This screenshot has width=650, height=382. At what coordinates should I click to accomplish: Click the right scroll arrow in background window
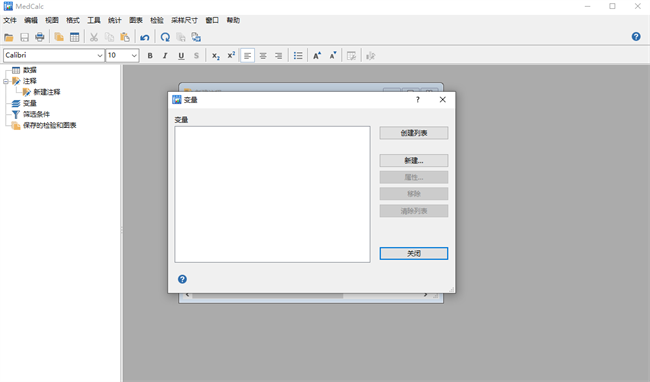click(x=425, y=295)
